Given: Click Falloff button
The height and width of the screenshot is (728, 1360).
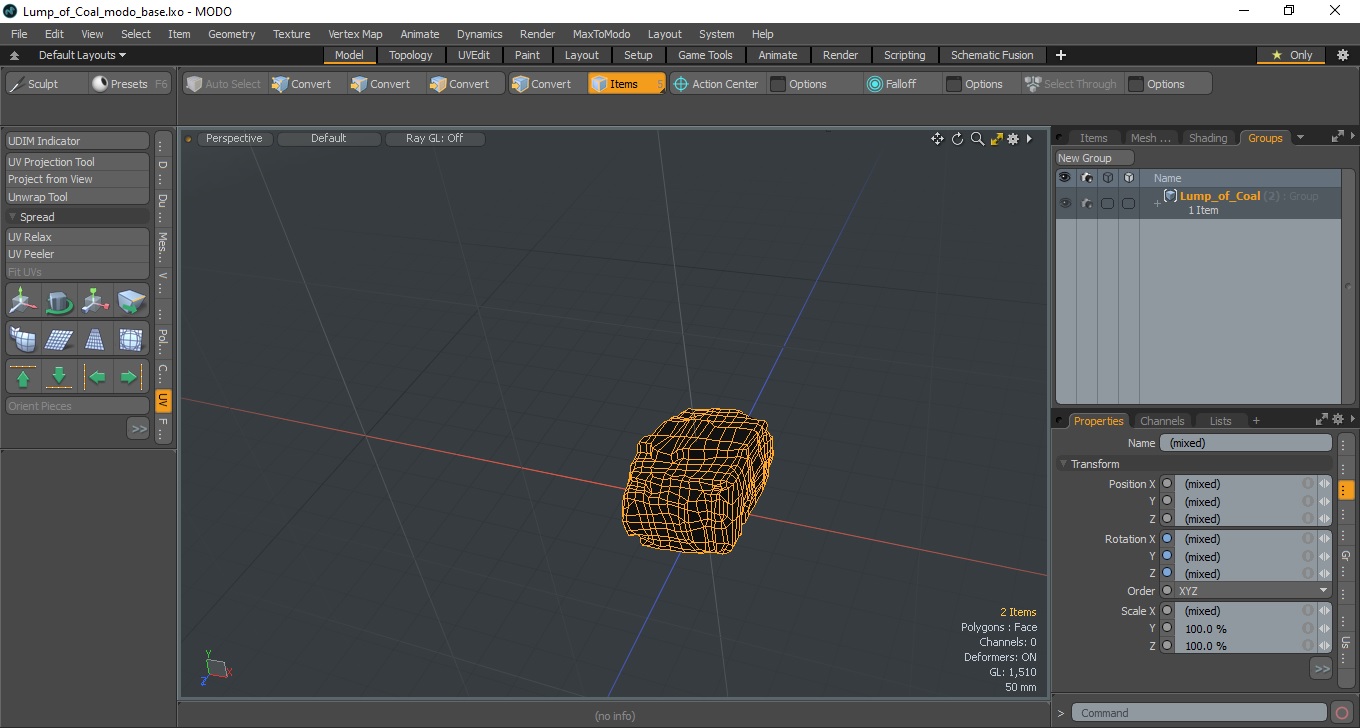Looking at the screenshot, I should point(901,84).
